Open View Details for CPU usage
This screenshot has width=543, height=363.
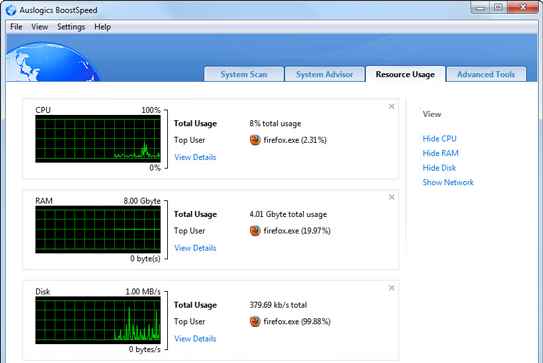(x=195, y=157)
